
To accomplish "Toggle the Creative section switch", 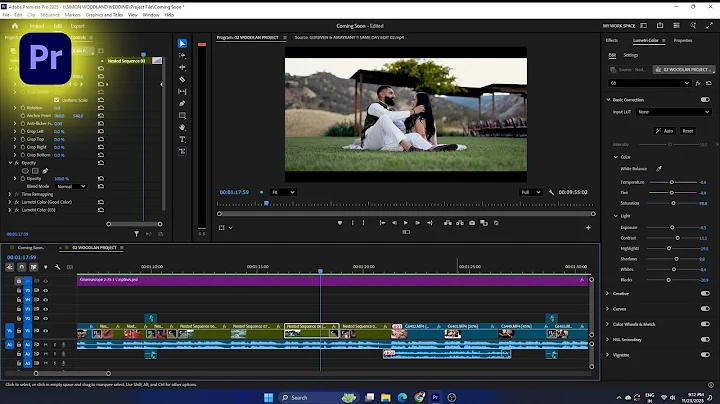I will coord(705,293).
